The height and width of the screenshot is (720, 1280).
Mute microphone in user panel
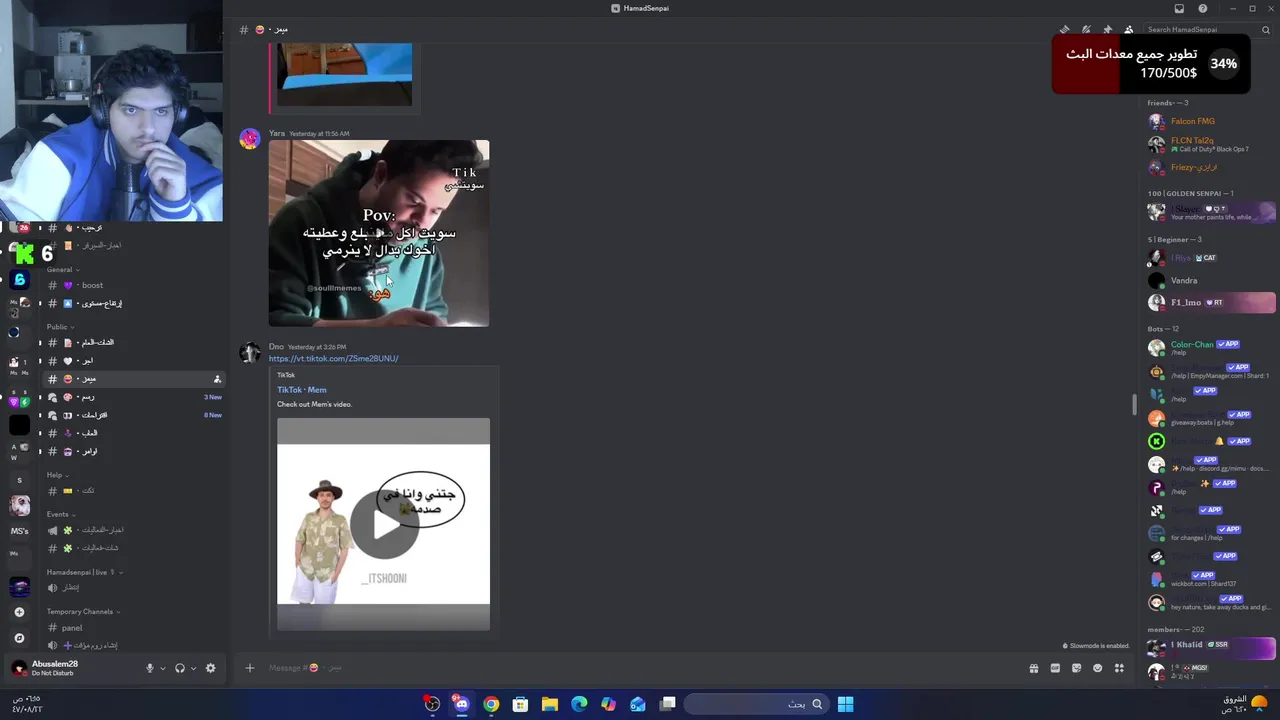tap(150, 668)
